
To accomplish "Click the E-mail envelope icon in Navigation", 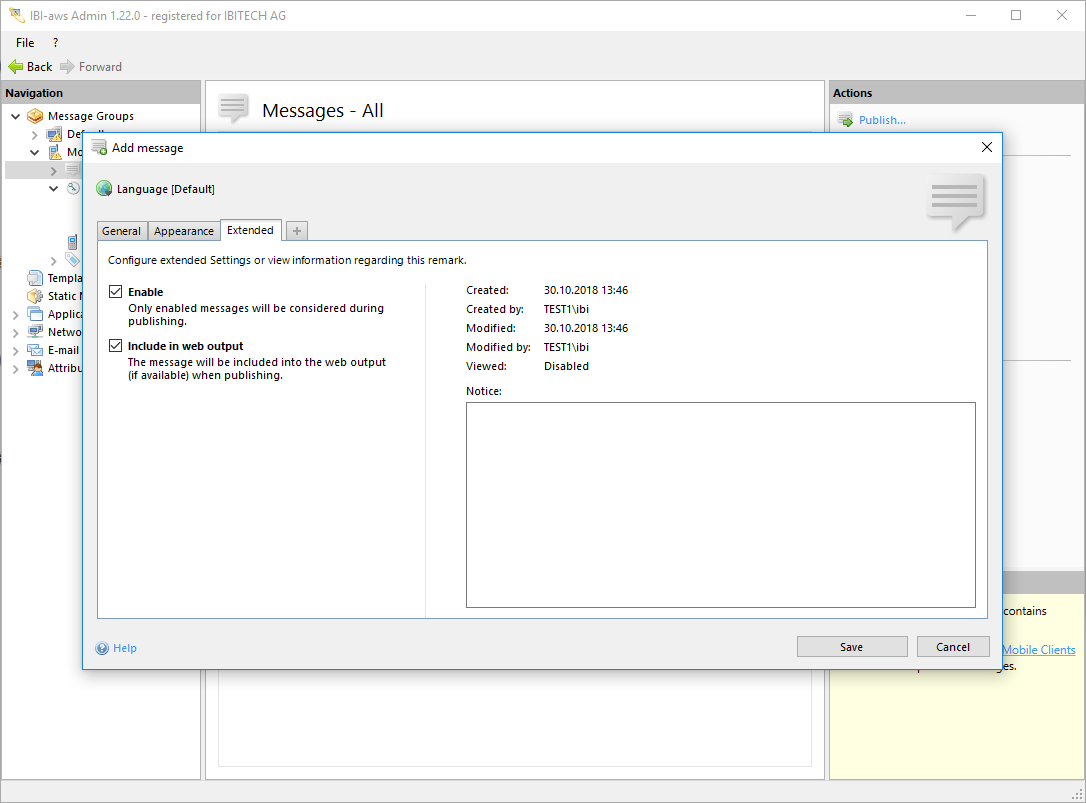I will [35, 350].
